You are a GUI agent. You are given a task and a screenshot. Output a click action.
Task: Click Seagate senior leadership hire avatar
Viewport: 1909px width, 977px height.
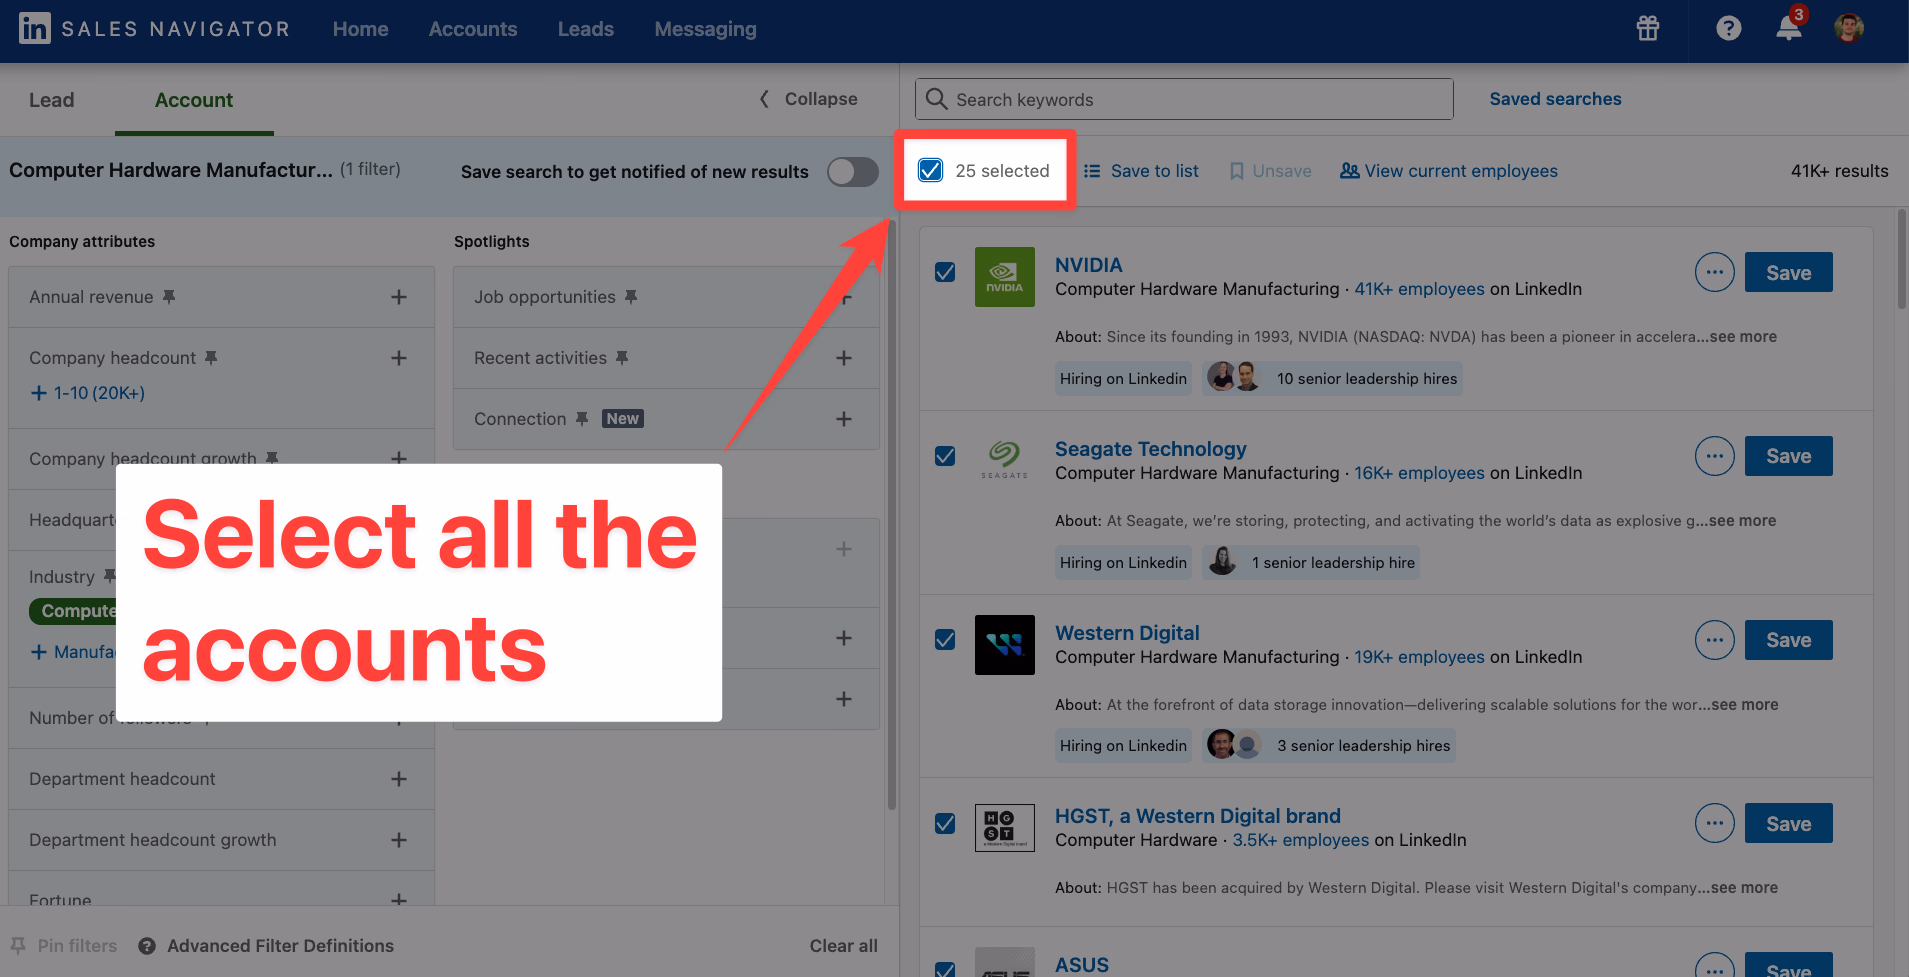click(1222, 562)
